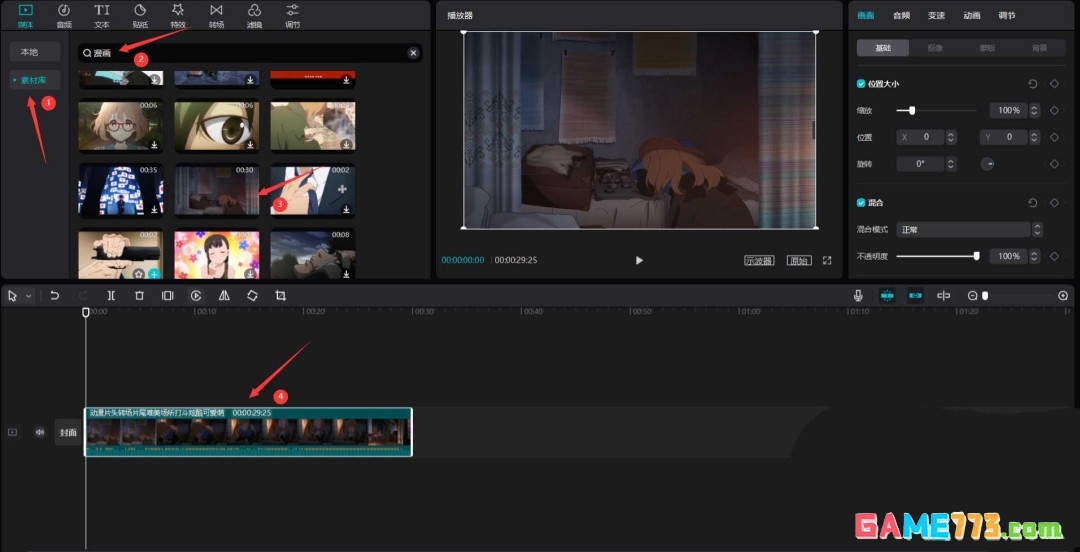
Task: Download the glasses girl 00:06 clip
Action: click(x=154, y=145)
